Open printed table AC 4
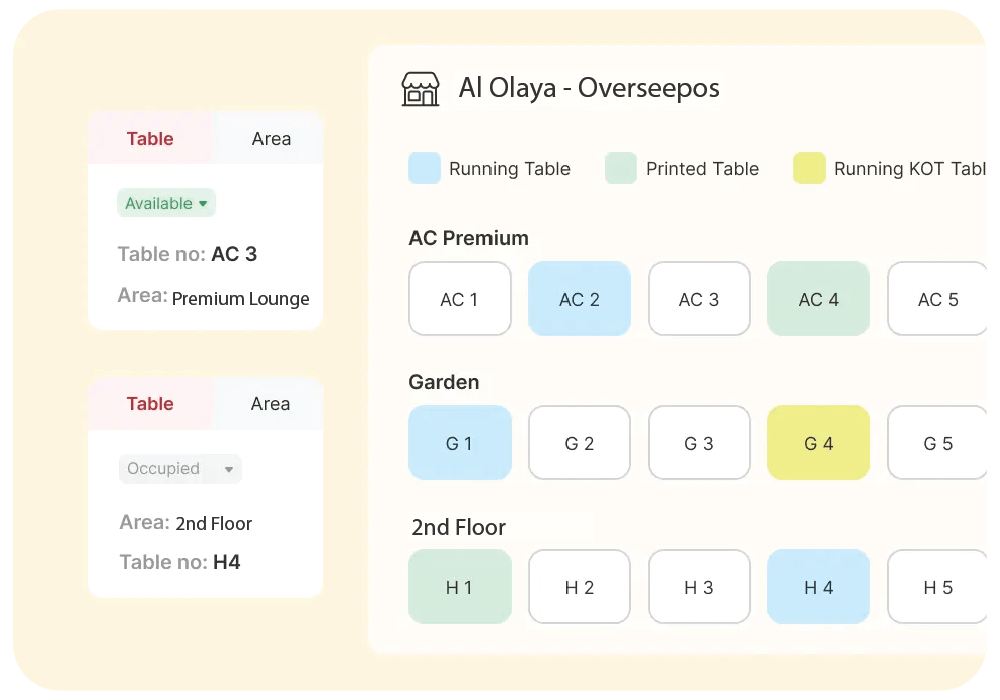Image resolution: width=1000 pixels, height=700 pixels. 818,299
